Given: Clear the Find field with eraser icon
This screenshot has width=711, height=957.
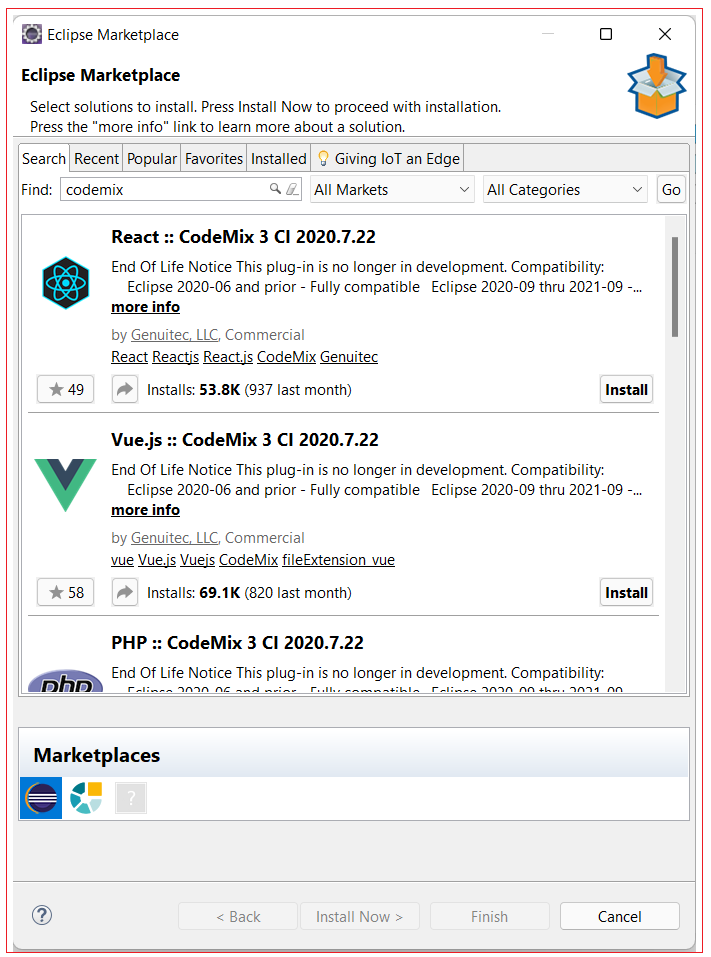Looking at the screenshot, I should (x=292, y=189).
